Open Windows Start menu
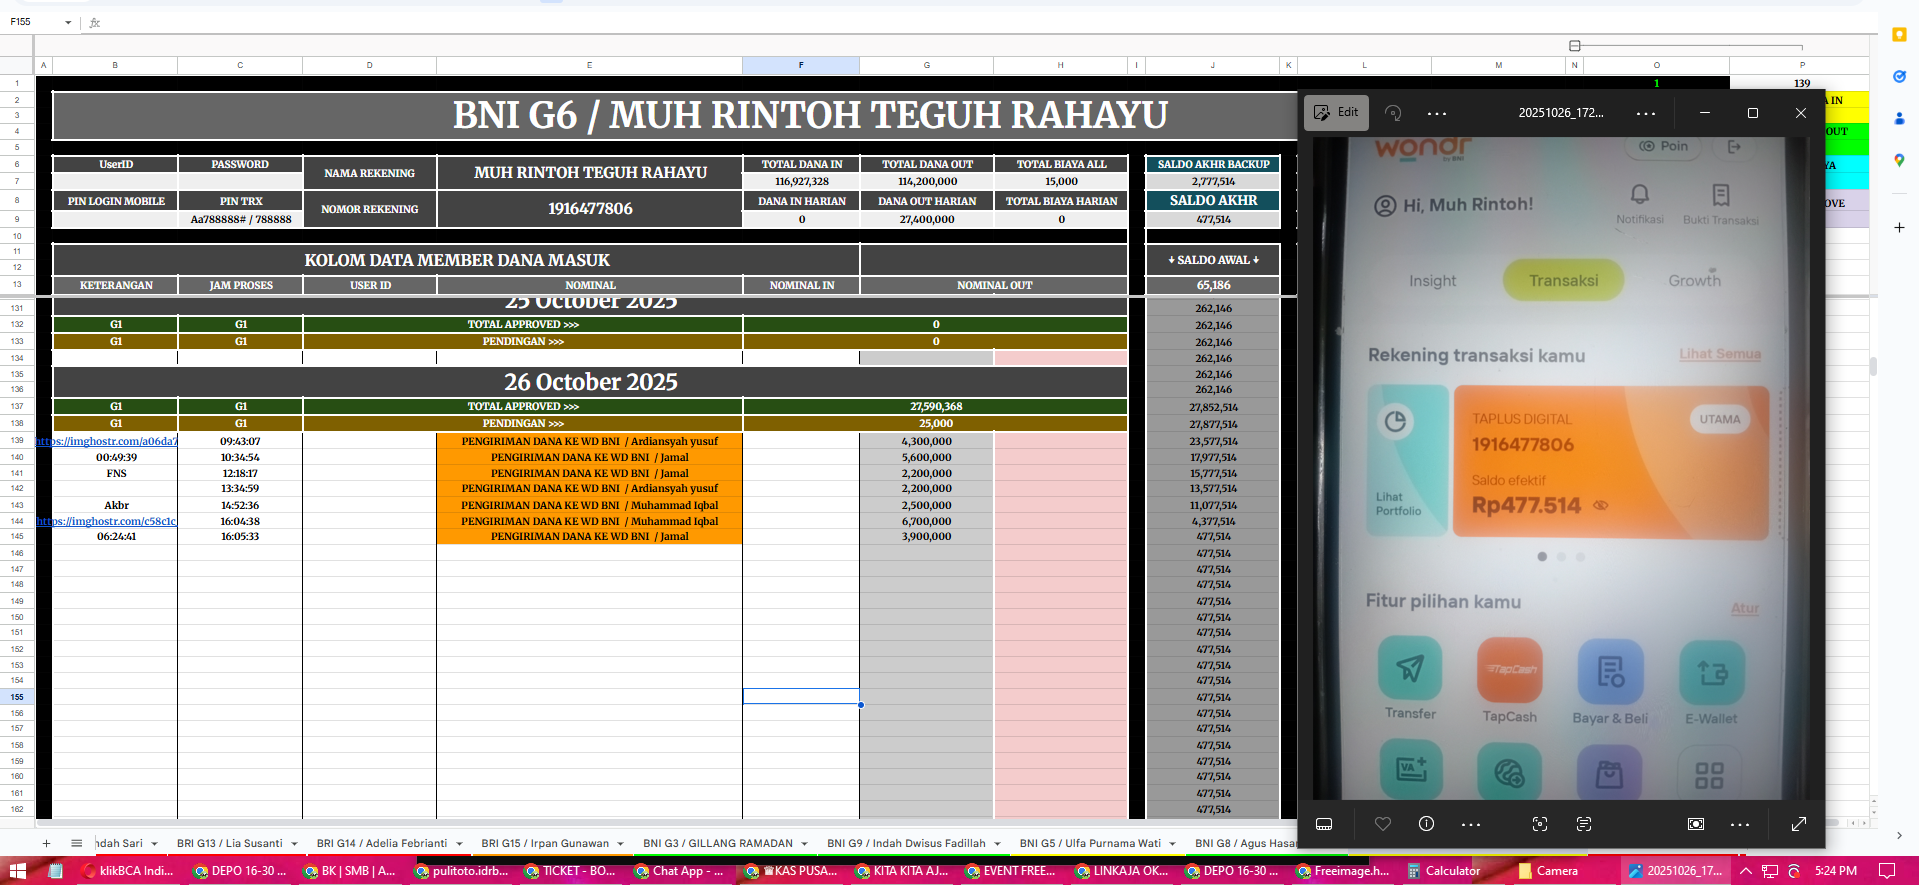The width and height of the screenshot is (1919, 885). (17, 871)
